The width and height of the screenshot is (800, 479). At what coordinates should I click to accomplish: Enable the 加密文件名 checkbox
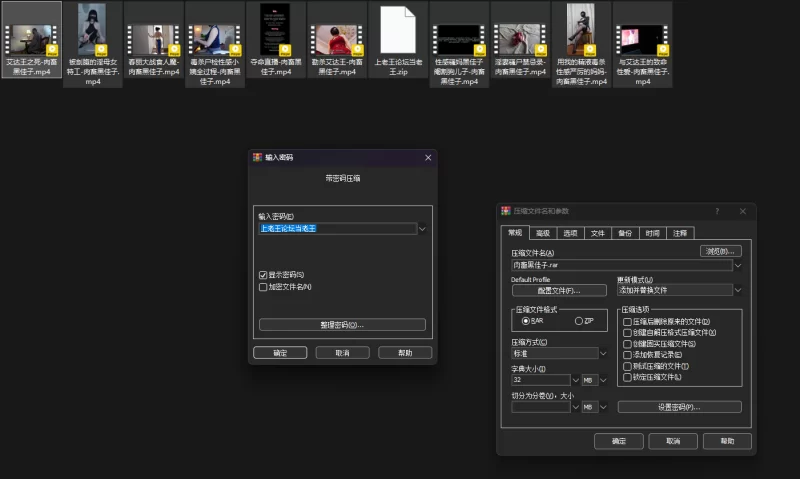[263, 287]
